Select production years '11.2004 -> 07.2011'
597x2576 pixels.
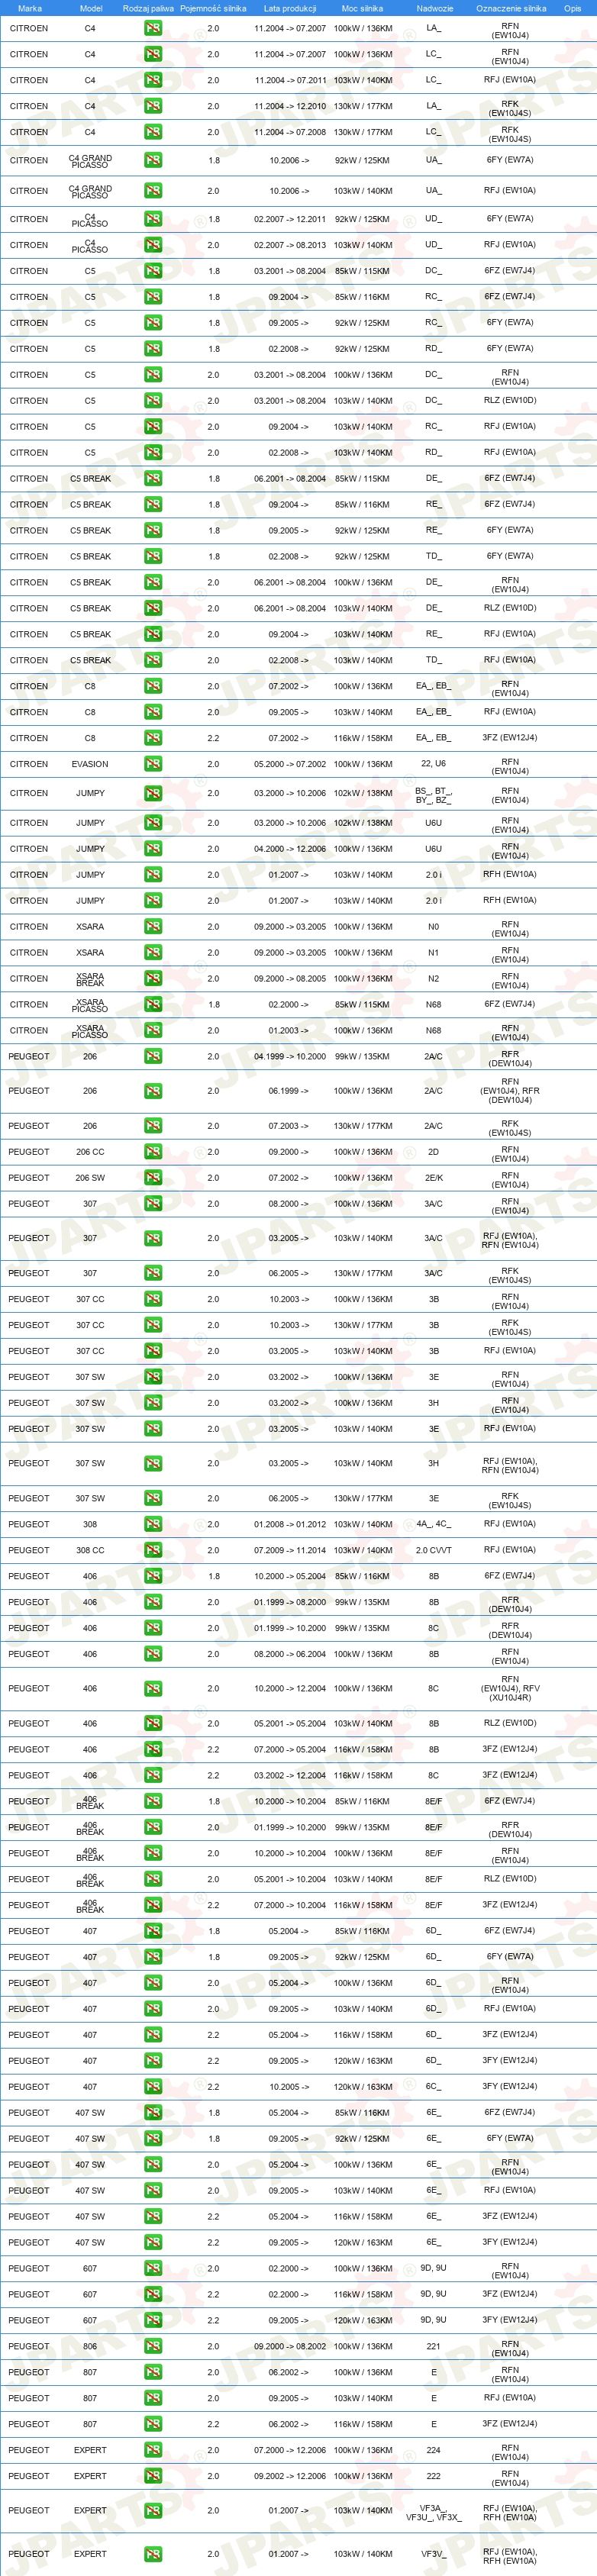290,80
